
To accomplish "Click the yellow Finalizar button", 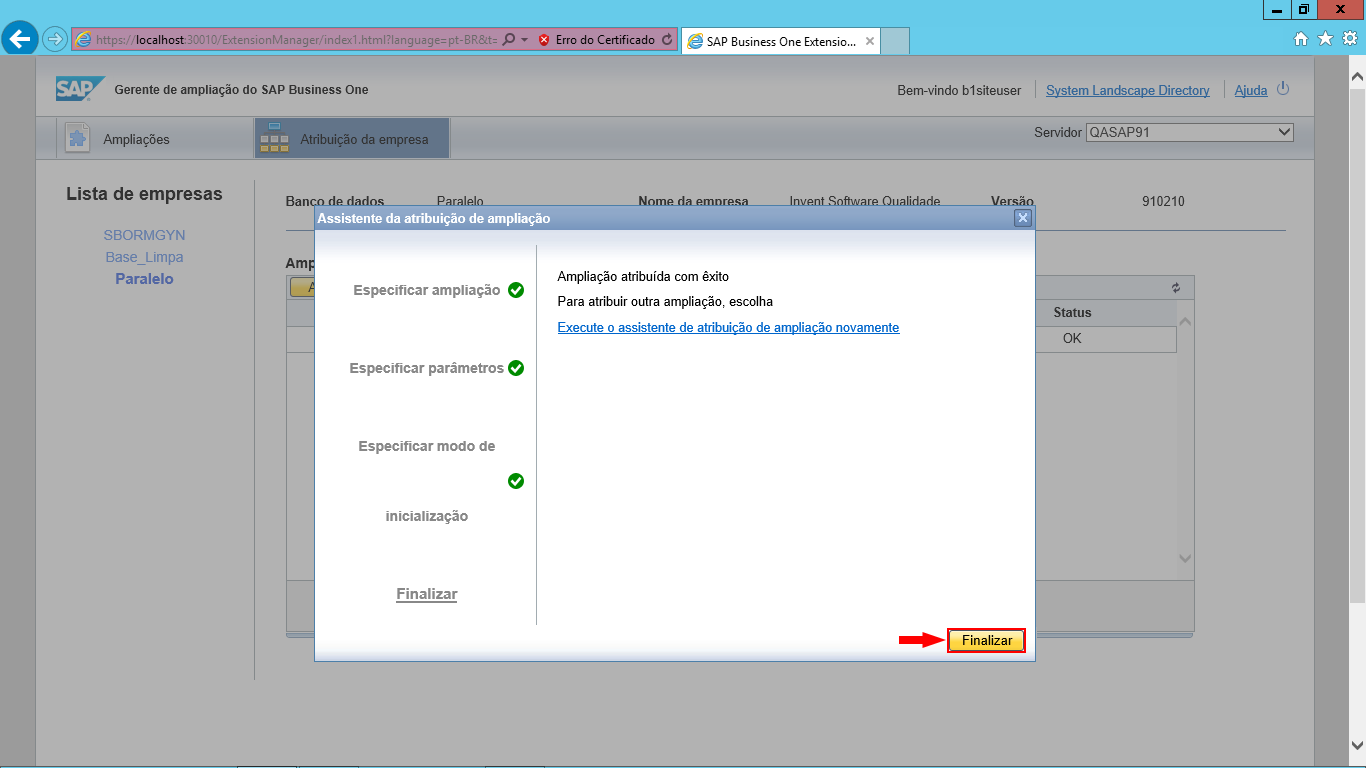I will point(986,641).
